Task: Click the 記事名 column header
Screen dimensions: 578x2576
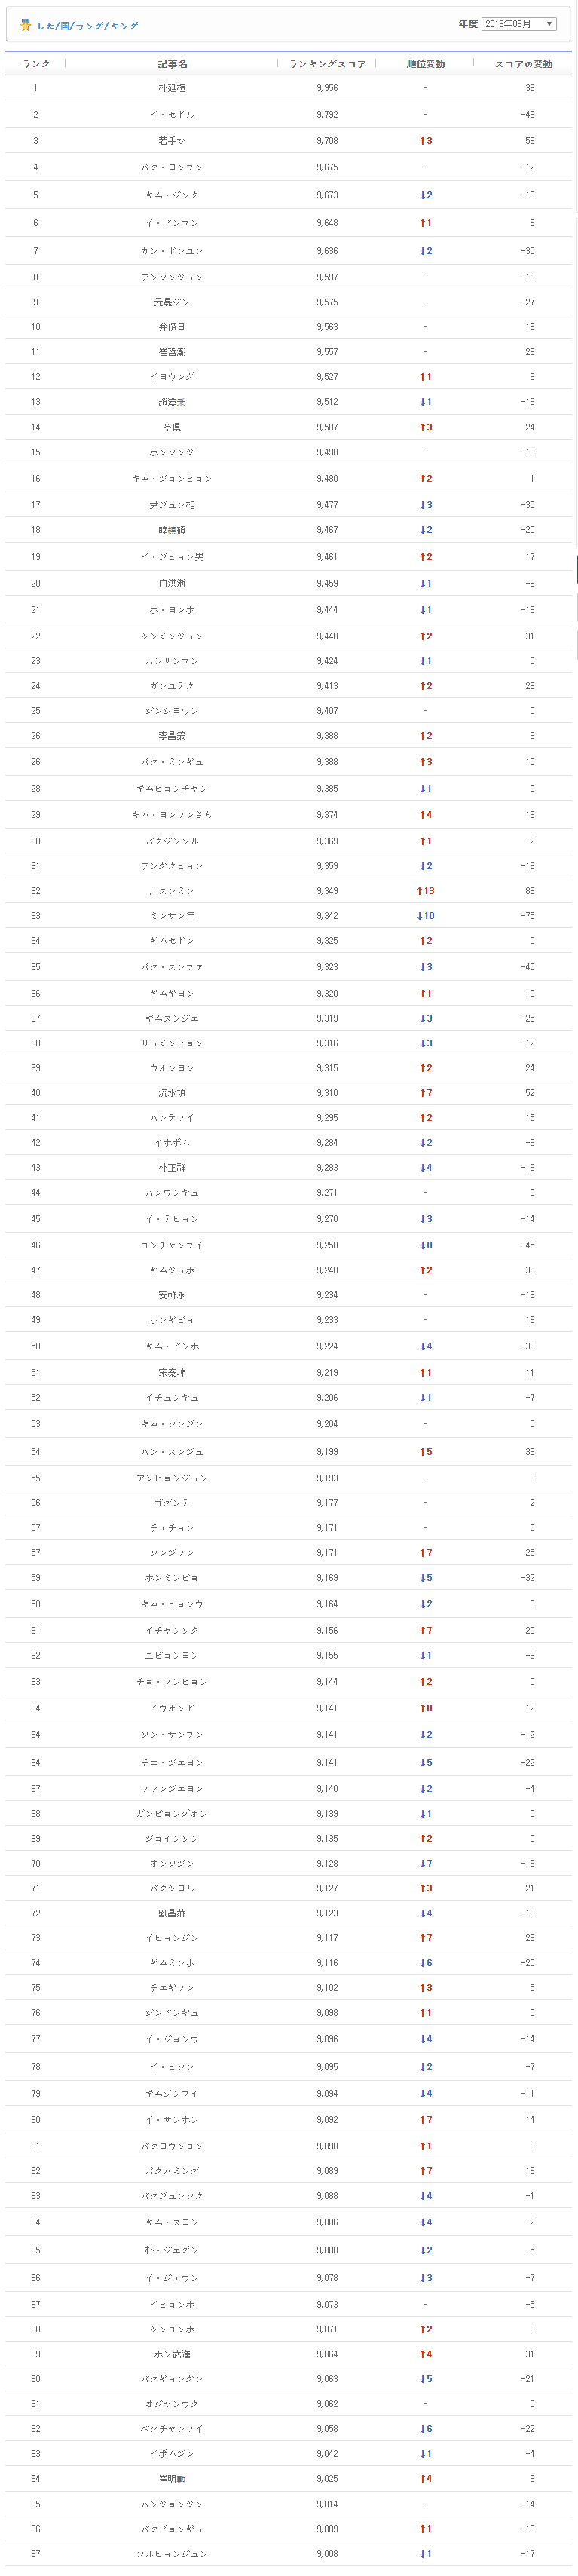Action: [172, 64]
